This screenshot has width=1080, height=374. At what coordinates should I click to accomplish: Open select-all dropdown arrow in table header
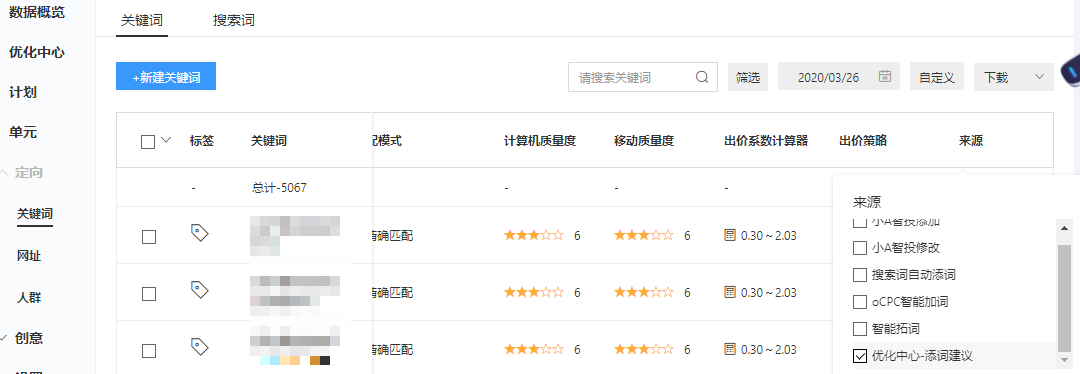point(165,141)
